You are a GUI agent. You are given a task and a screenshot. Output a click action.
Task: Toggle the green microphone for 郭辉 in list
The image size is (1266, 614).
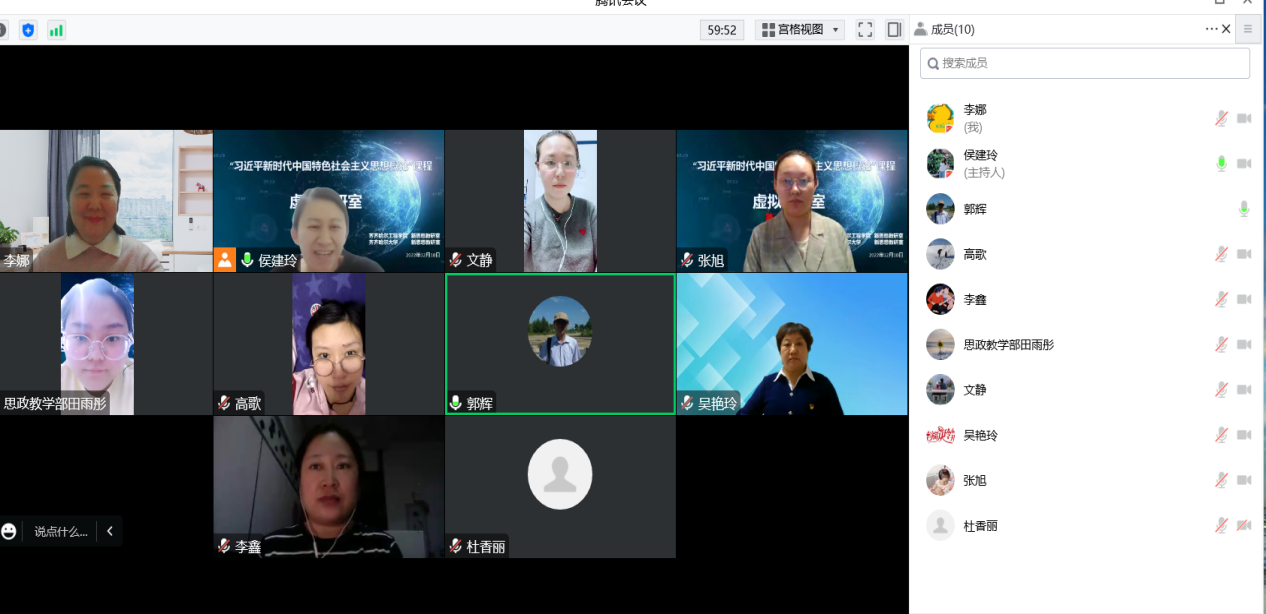click(1244, 209)
